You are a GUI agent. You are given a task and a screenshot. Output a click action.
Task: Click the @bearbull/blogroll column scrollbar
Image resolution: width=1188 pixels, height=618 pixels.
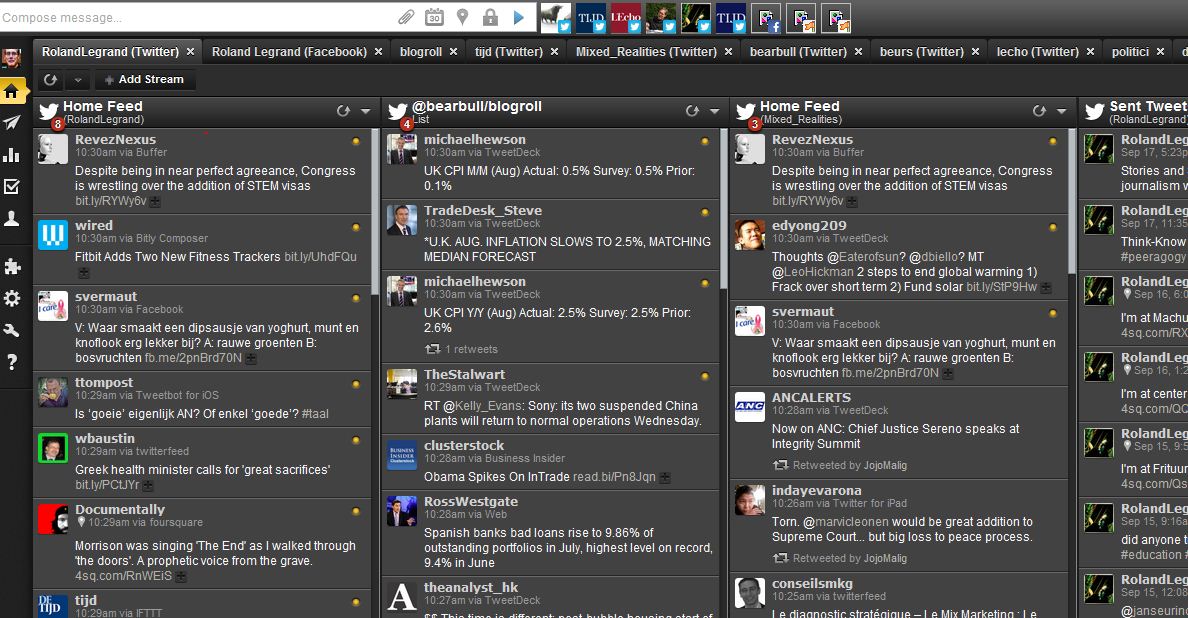click(x=723, y=208)
